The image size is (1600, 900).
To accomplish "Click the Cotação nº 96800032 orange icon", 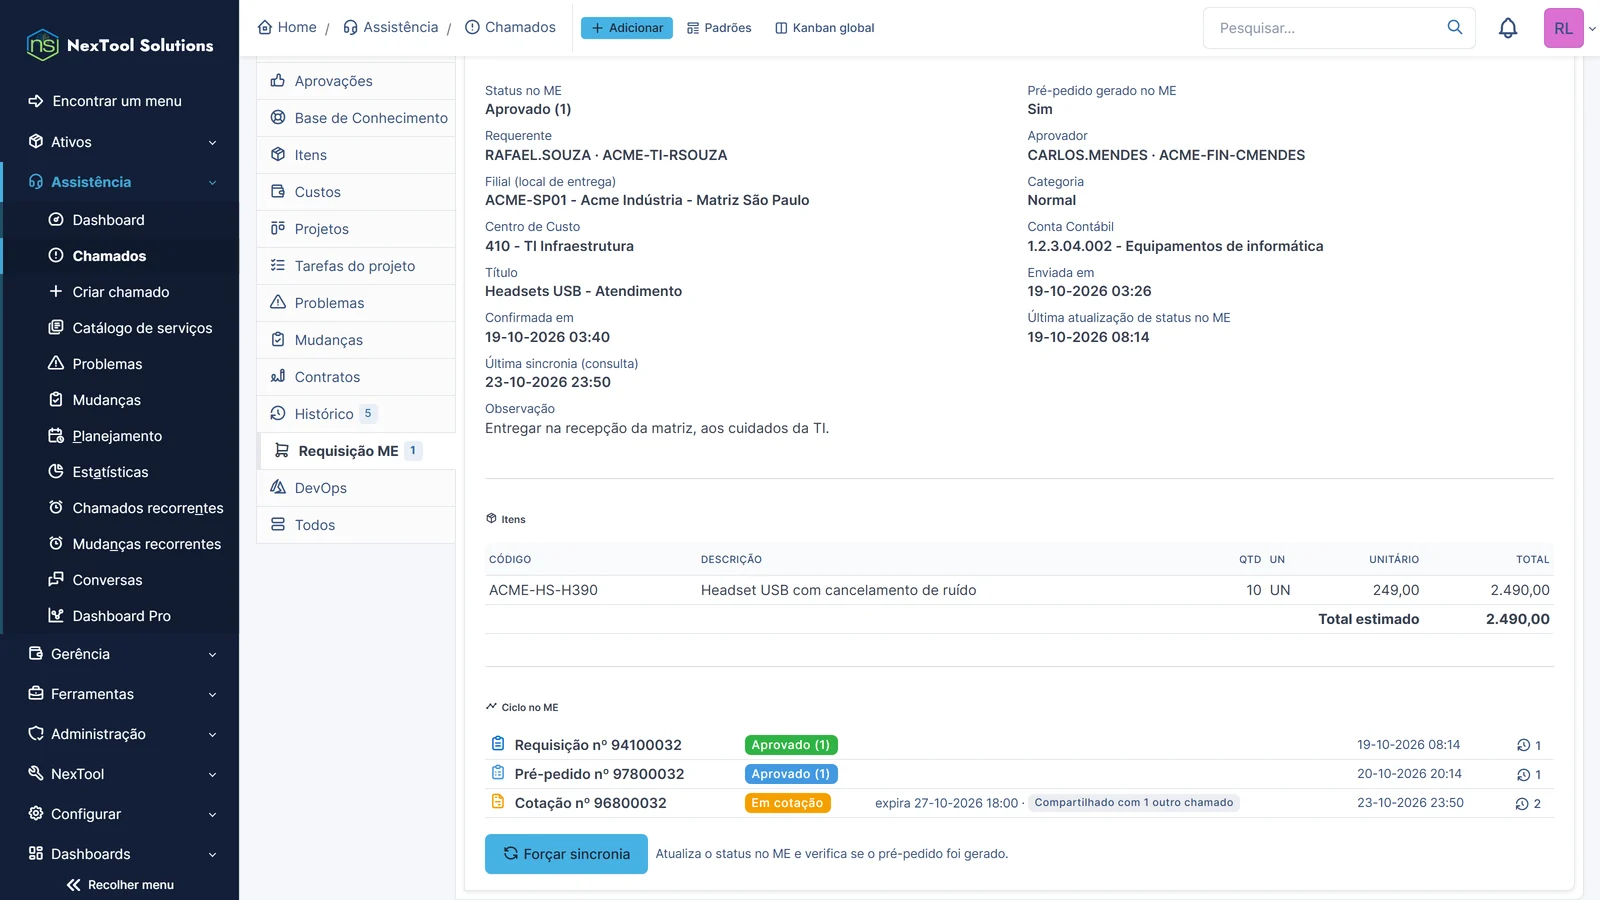I will coord(498,802).
